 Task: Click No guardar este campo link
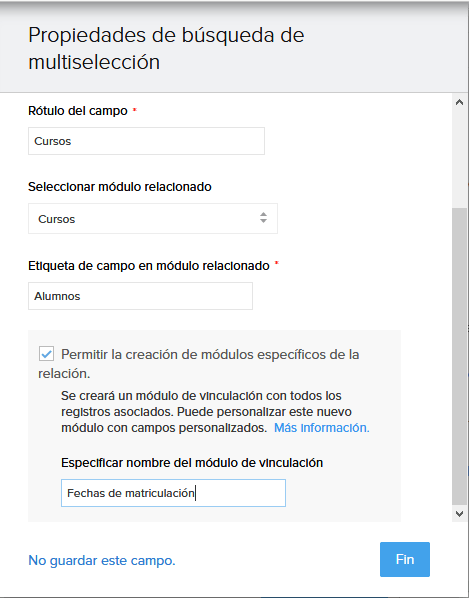[102, 561]
